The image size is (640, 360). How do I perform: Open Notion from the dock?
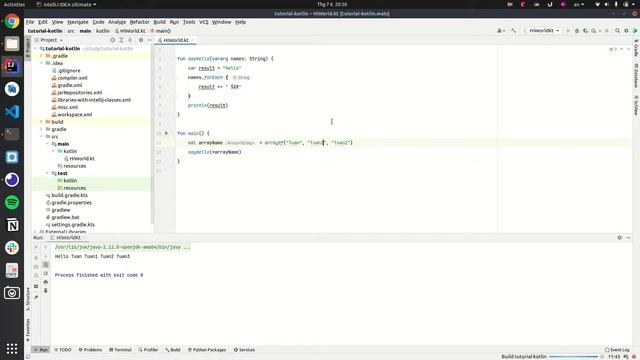point(12,225)
